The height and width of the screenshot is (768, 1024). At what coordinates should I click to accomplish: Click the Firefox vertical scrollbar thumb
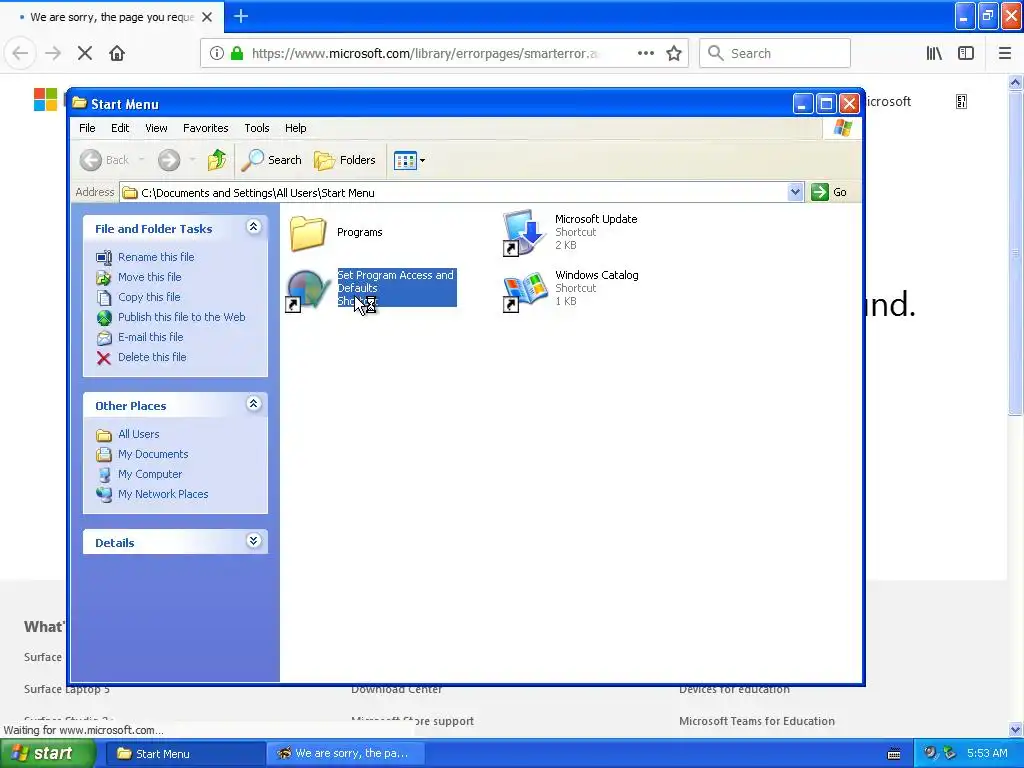point(1015,252)
